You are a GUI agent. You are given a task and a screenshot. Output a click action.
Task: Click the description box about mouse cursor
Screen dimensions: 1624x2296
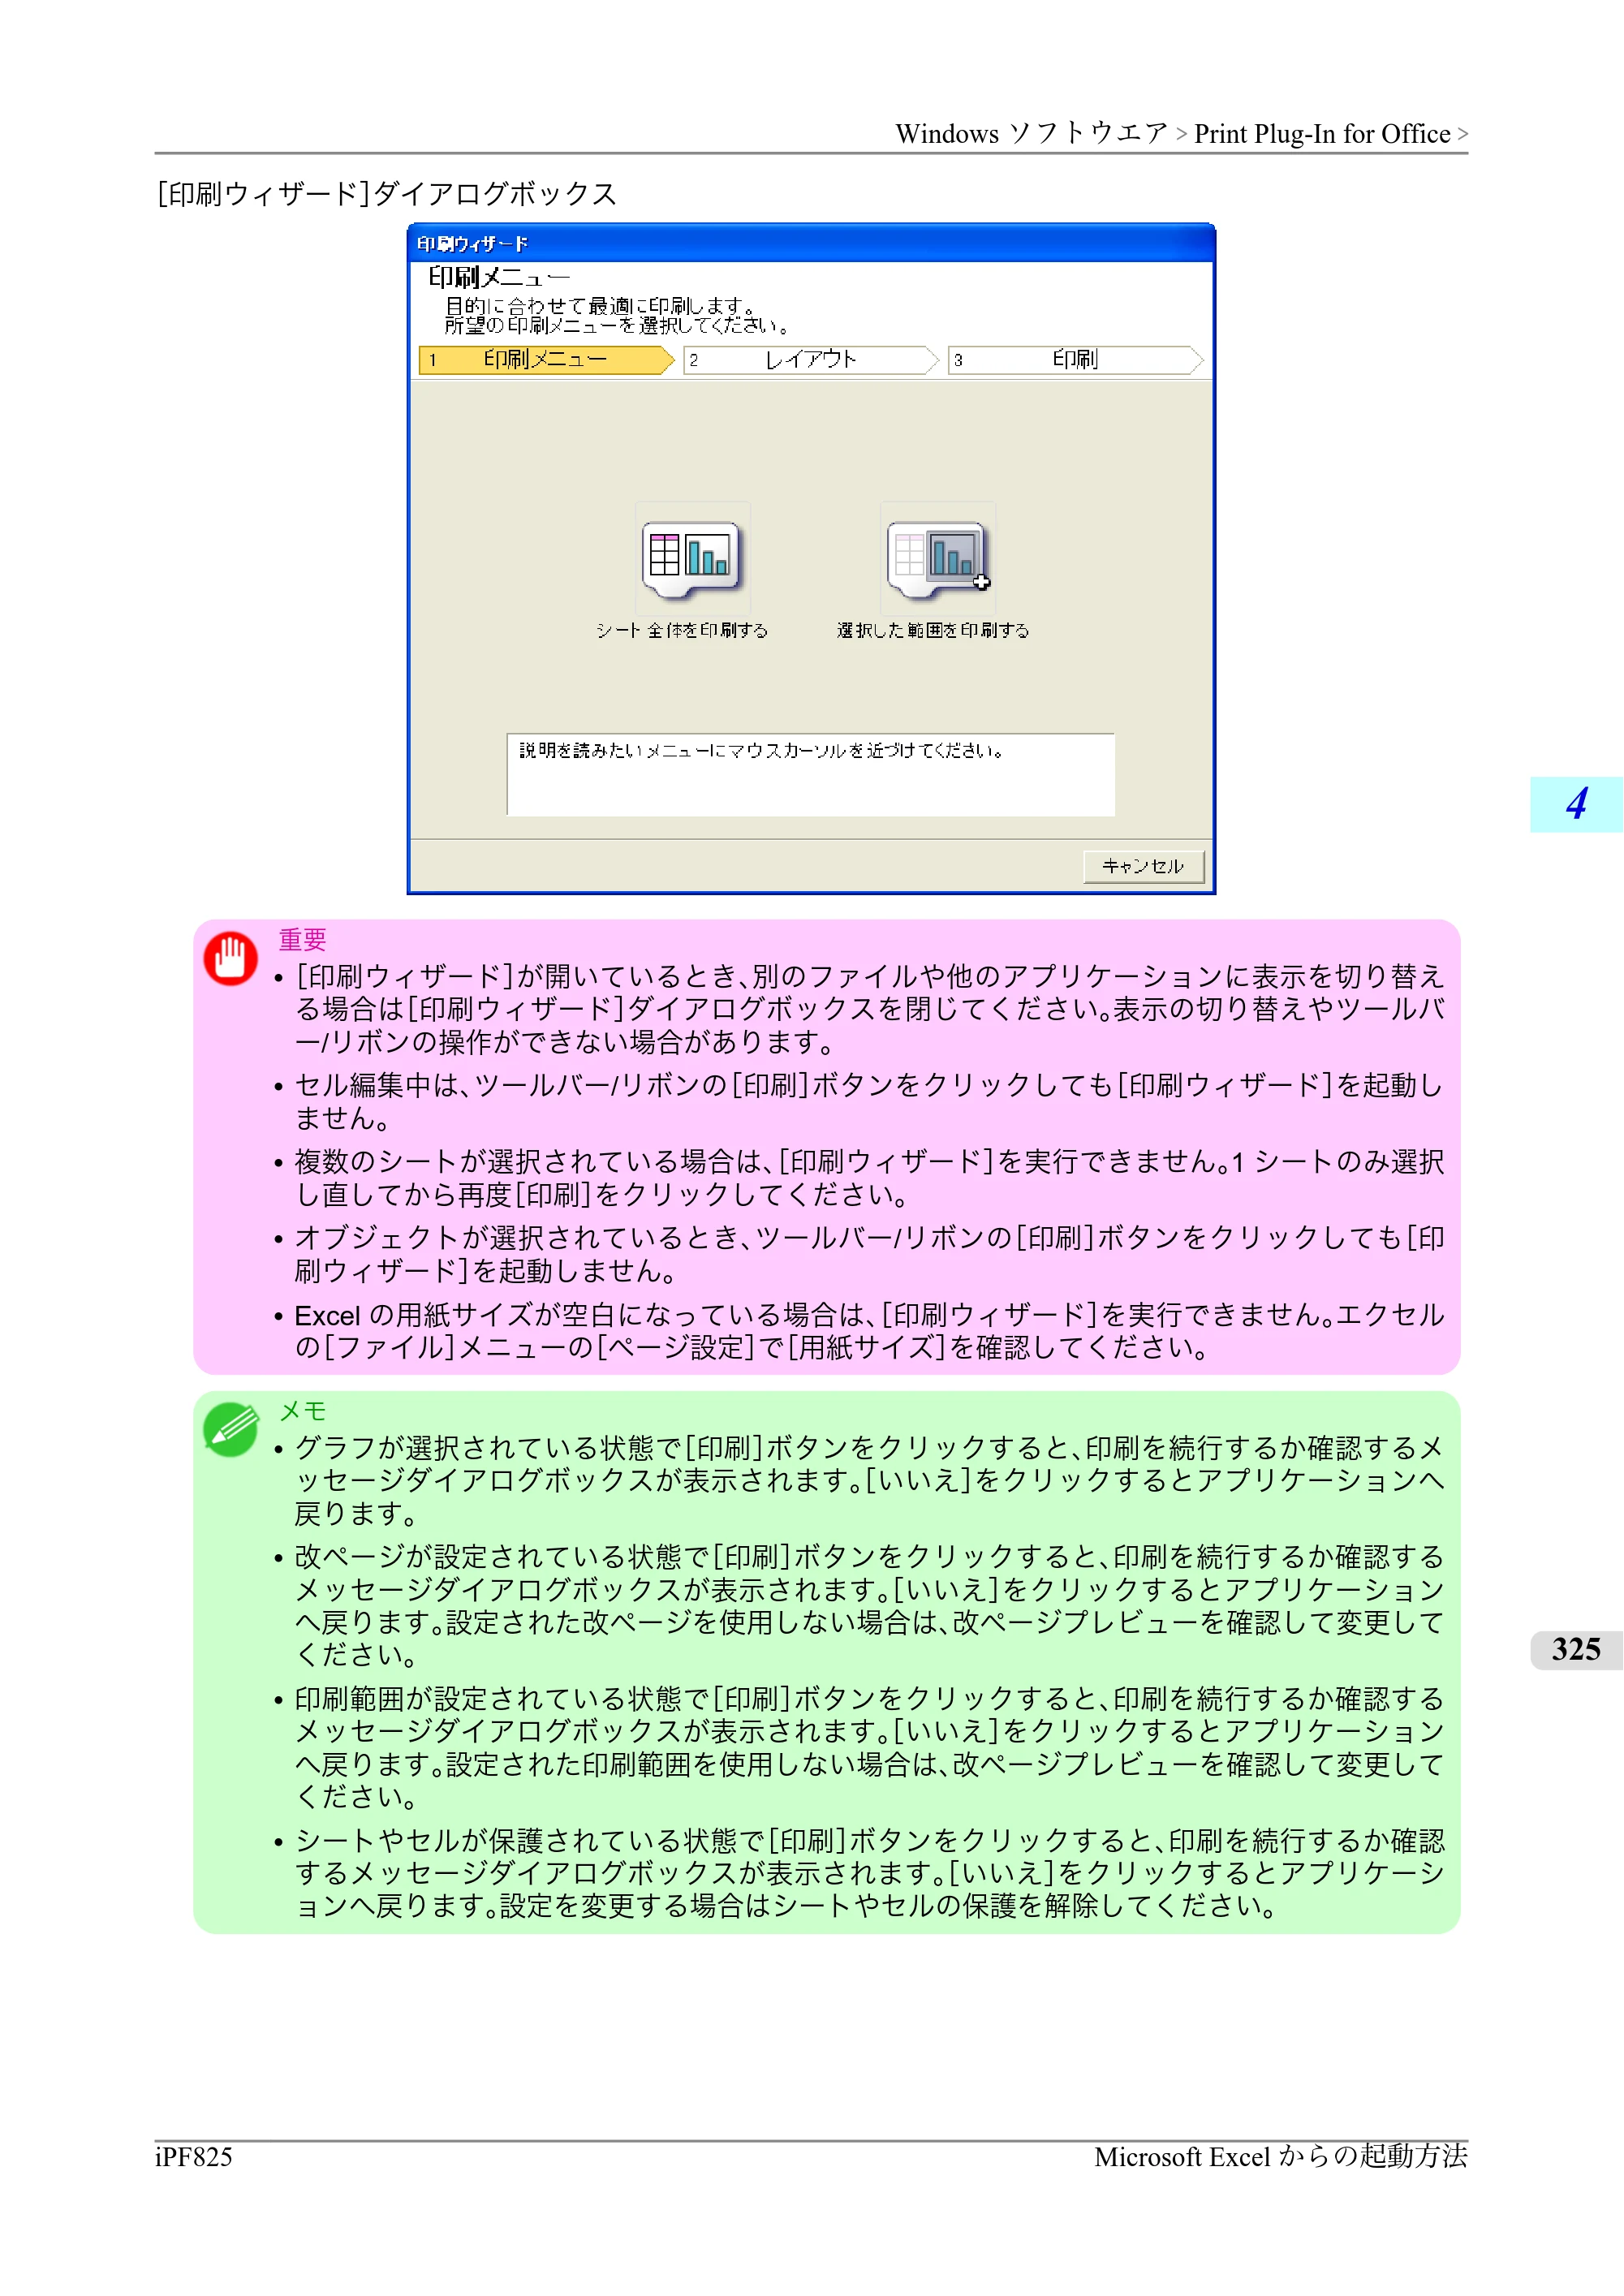coord(811,775)
